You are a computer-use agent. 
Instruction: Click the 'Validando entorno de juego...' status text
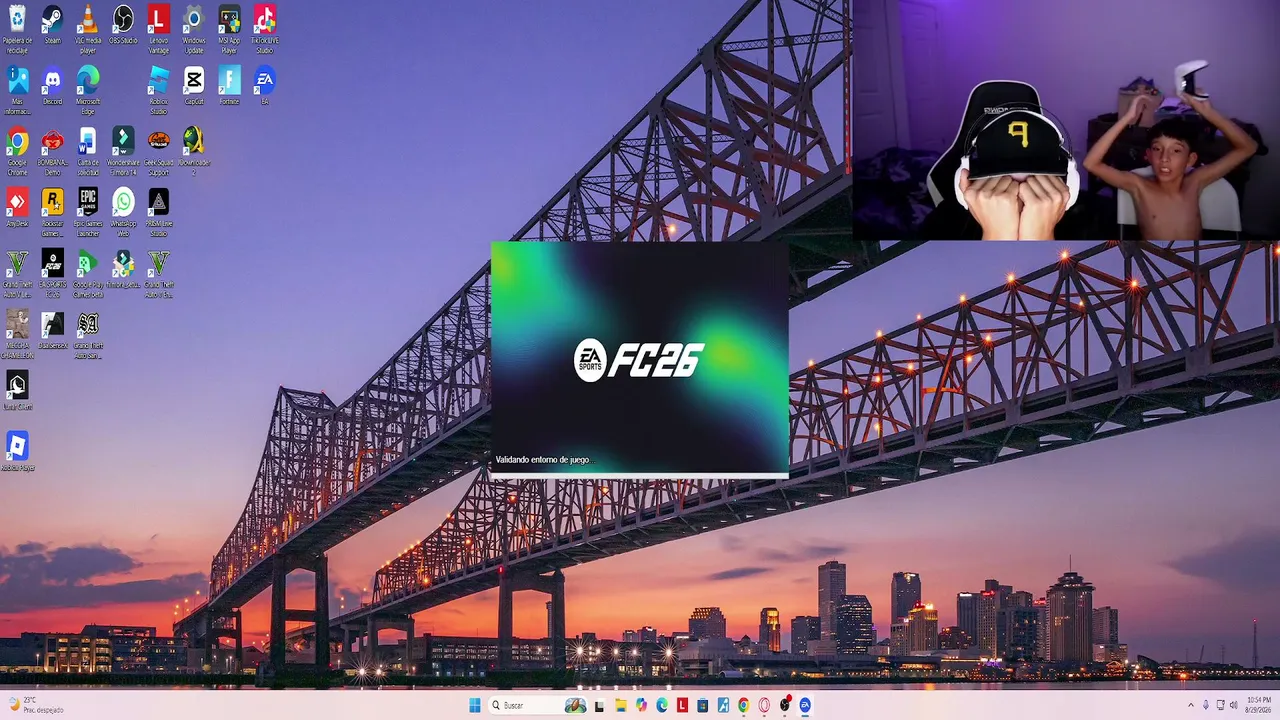[x=544, y=460]
